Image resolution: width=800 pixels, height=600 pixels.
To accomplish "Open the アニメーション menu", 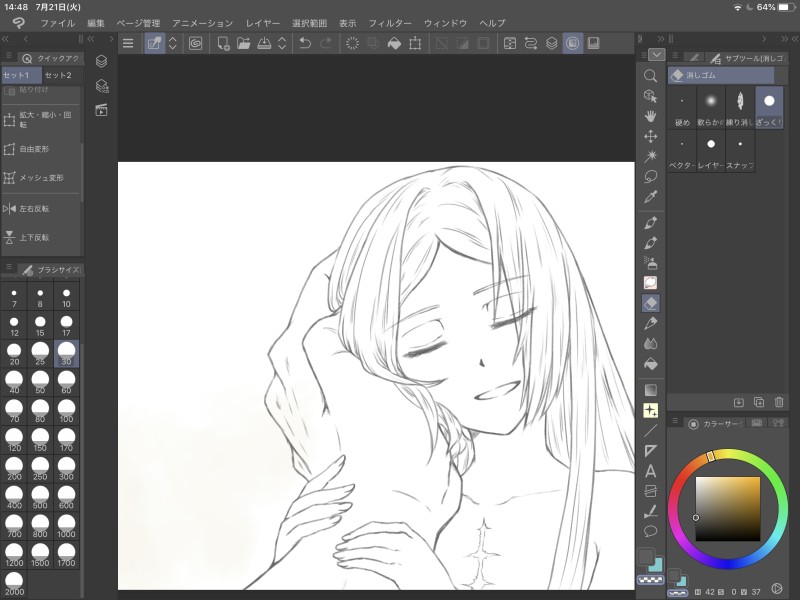I will (x=203, y=23).
